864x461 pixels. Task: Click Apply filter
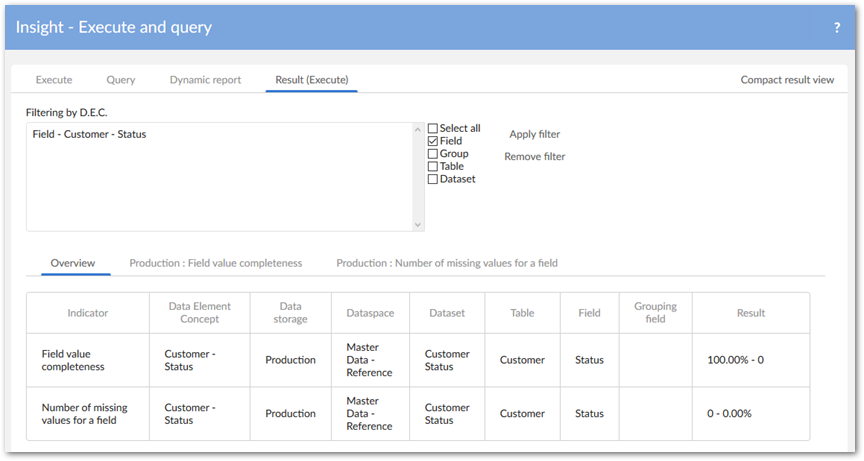535,134
